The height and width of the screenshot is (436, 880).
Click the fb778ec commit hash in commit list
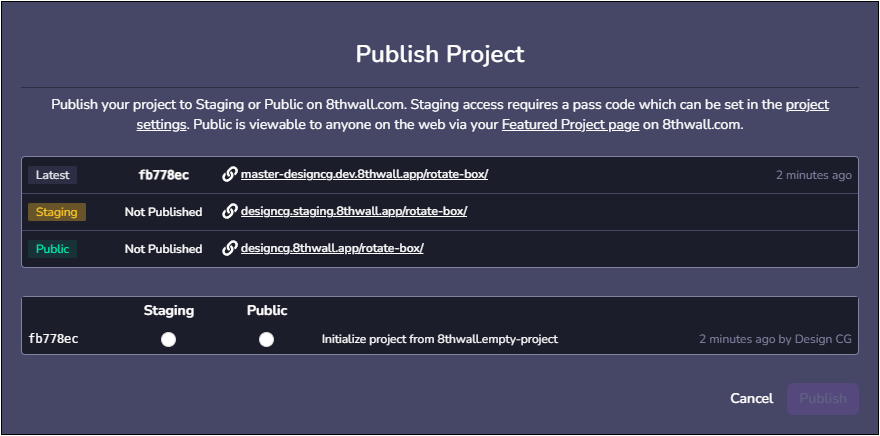click(x=54, y=339)
